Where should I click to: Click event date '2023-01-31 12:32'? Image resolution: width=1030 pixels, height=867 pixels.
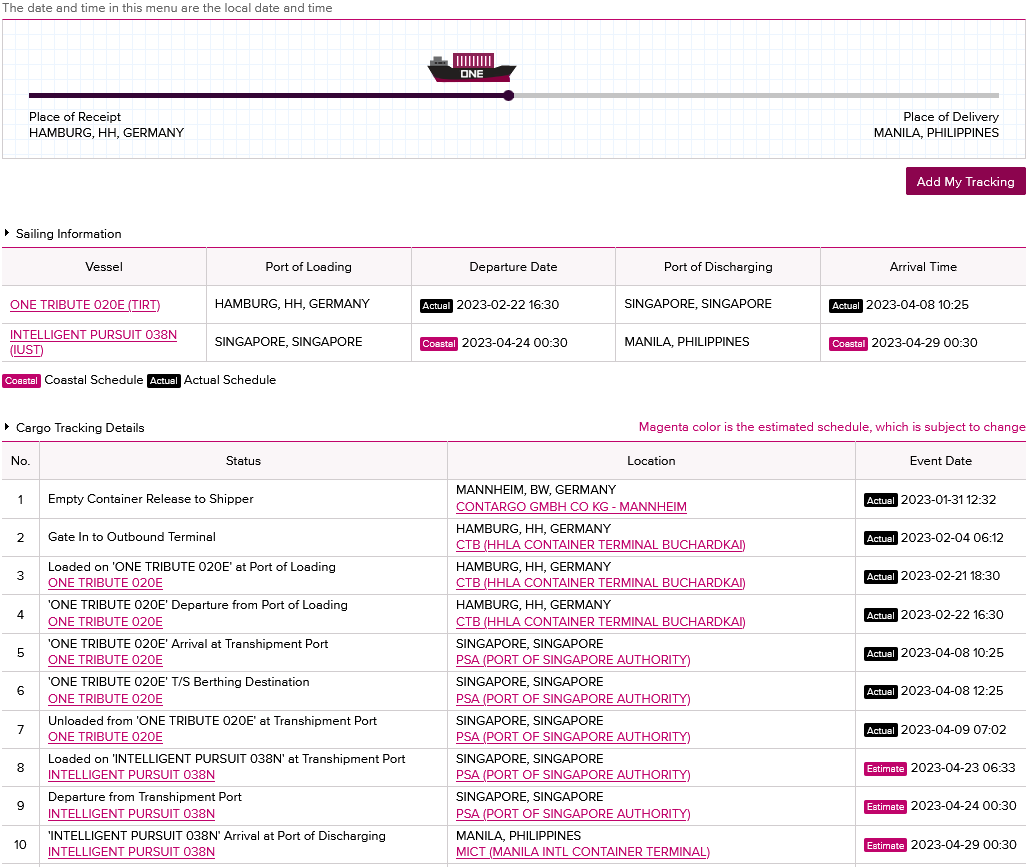(x=948, y=500)
